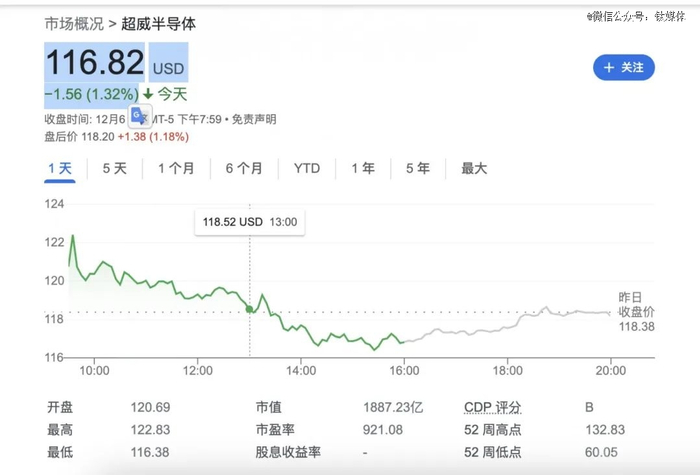
Task: Click the 118.52 USD chart tooltip
Action: [x=250, y=222]
